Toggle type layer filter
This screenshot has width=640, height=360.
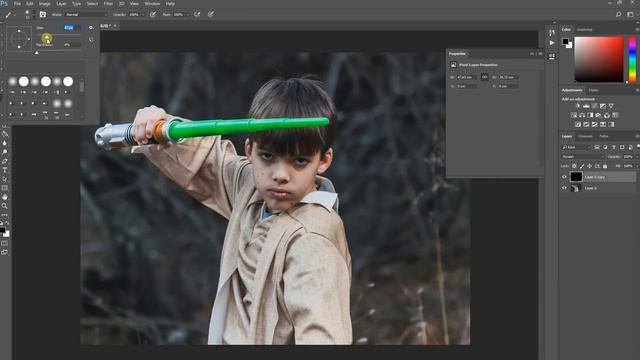613,147
